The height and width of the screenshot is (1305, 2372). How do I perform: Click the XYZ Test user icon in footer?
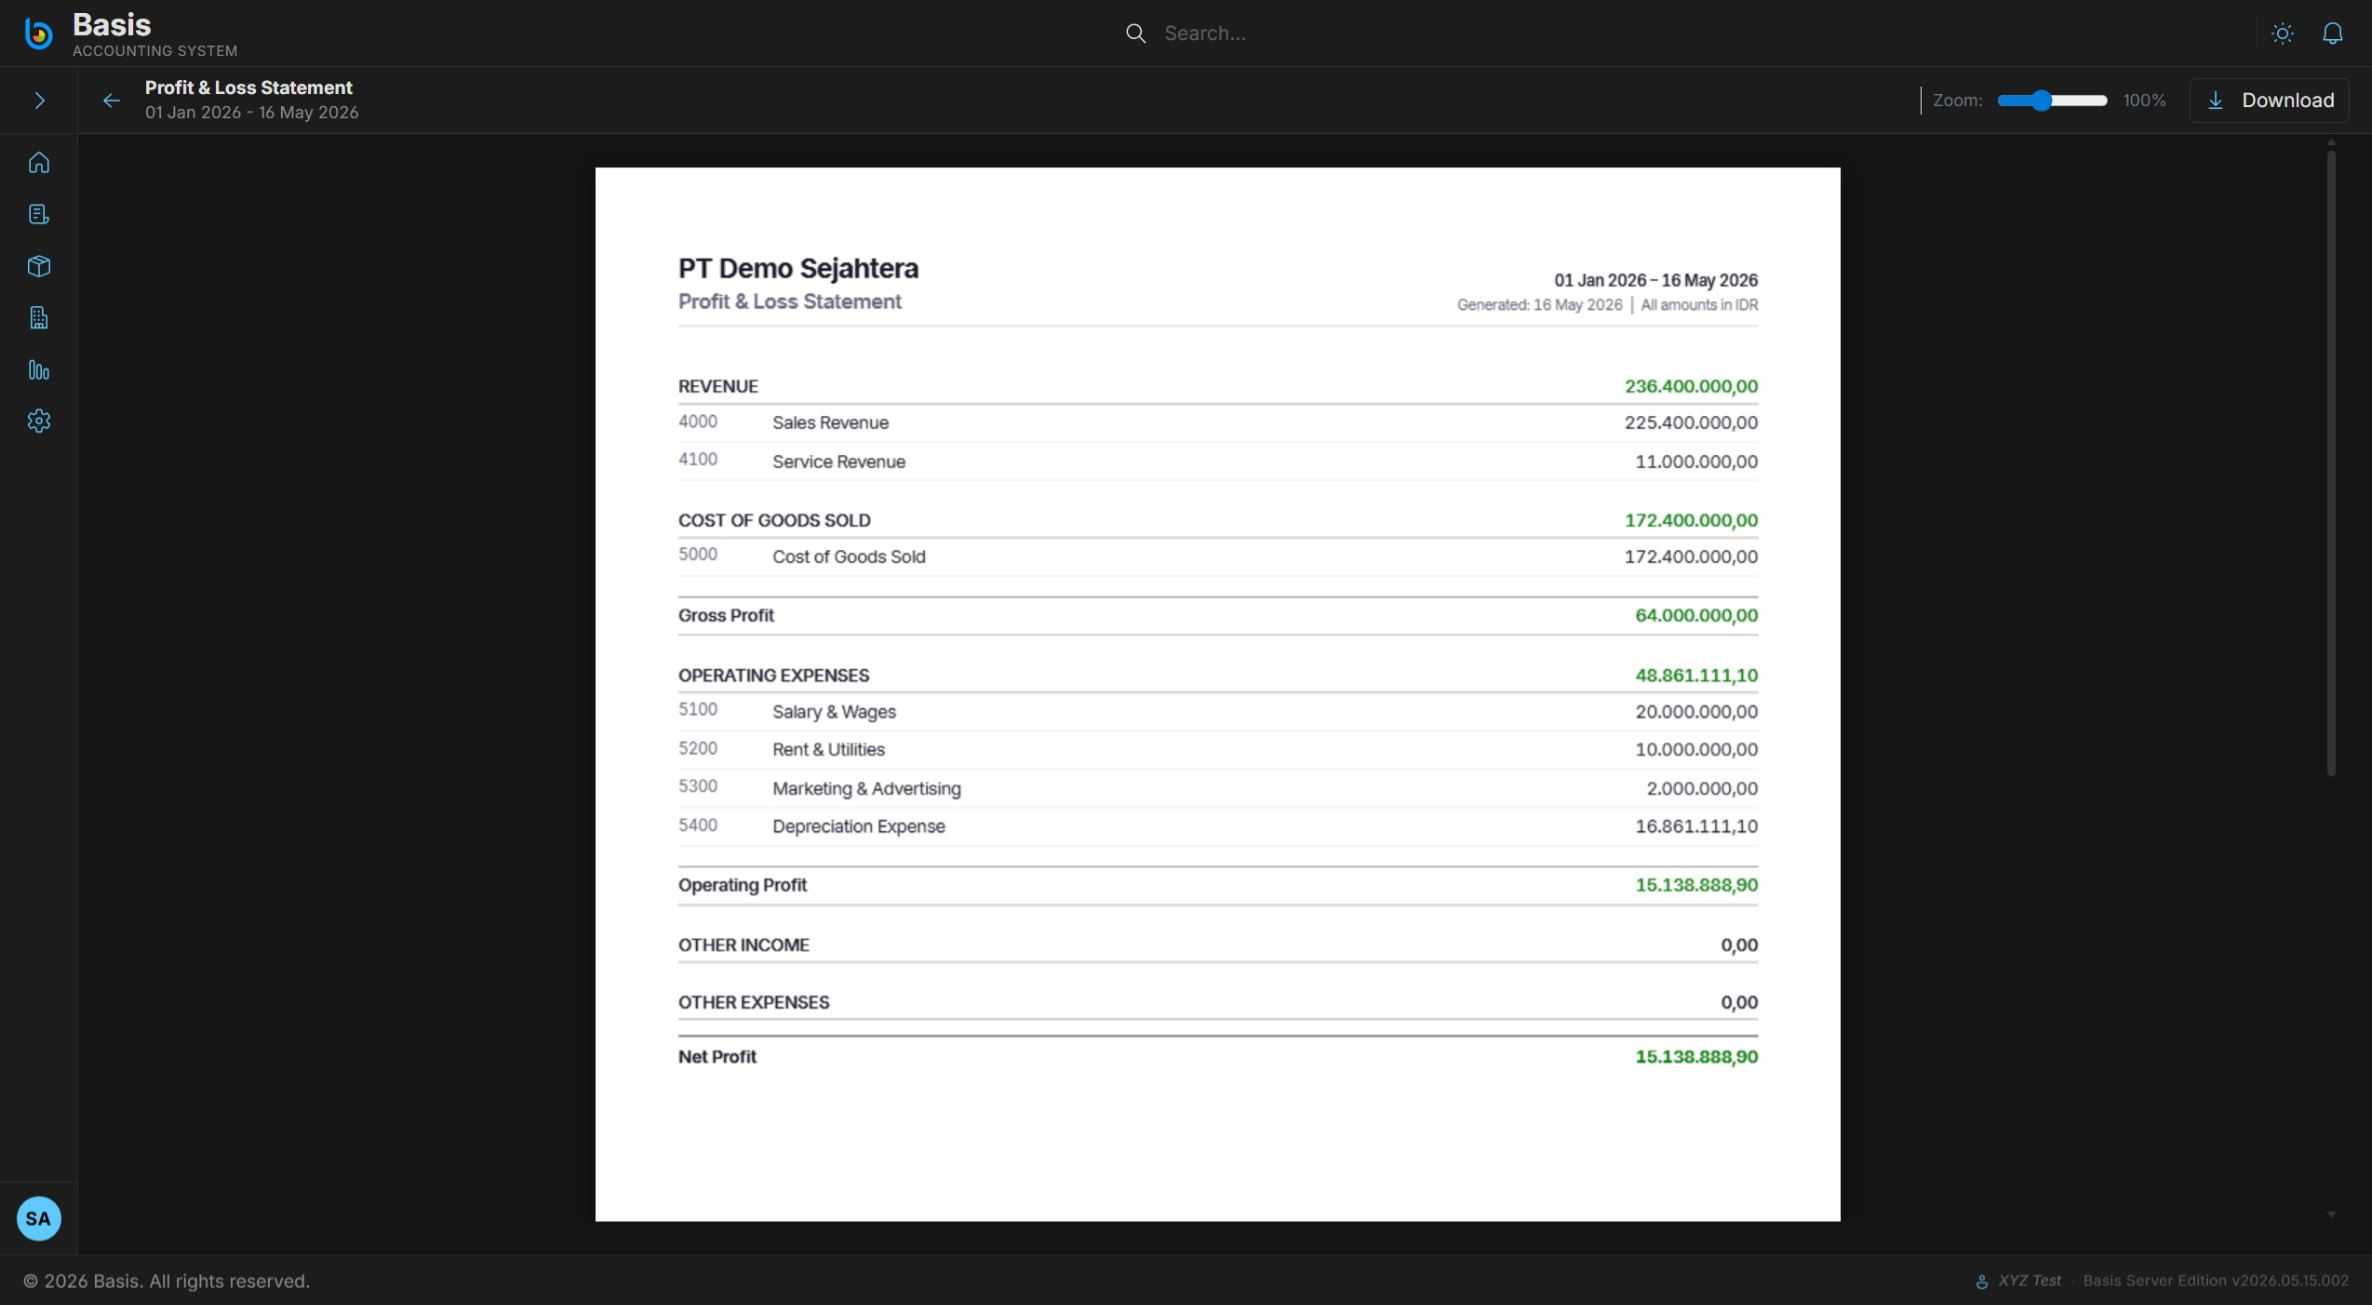click(1981, 1281)
